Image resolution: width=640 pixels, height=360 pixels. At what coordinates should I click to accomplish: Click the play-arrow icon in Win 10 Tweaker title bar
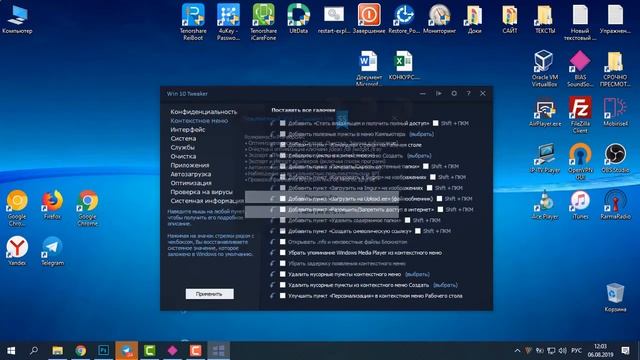pyautogui.click(x=439, y=93)
